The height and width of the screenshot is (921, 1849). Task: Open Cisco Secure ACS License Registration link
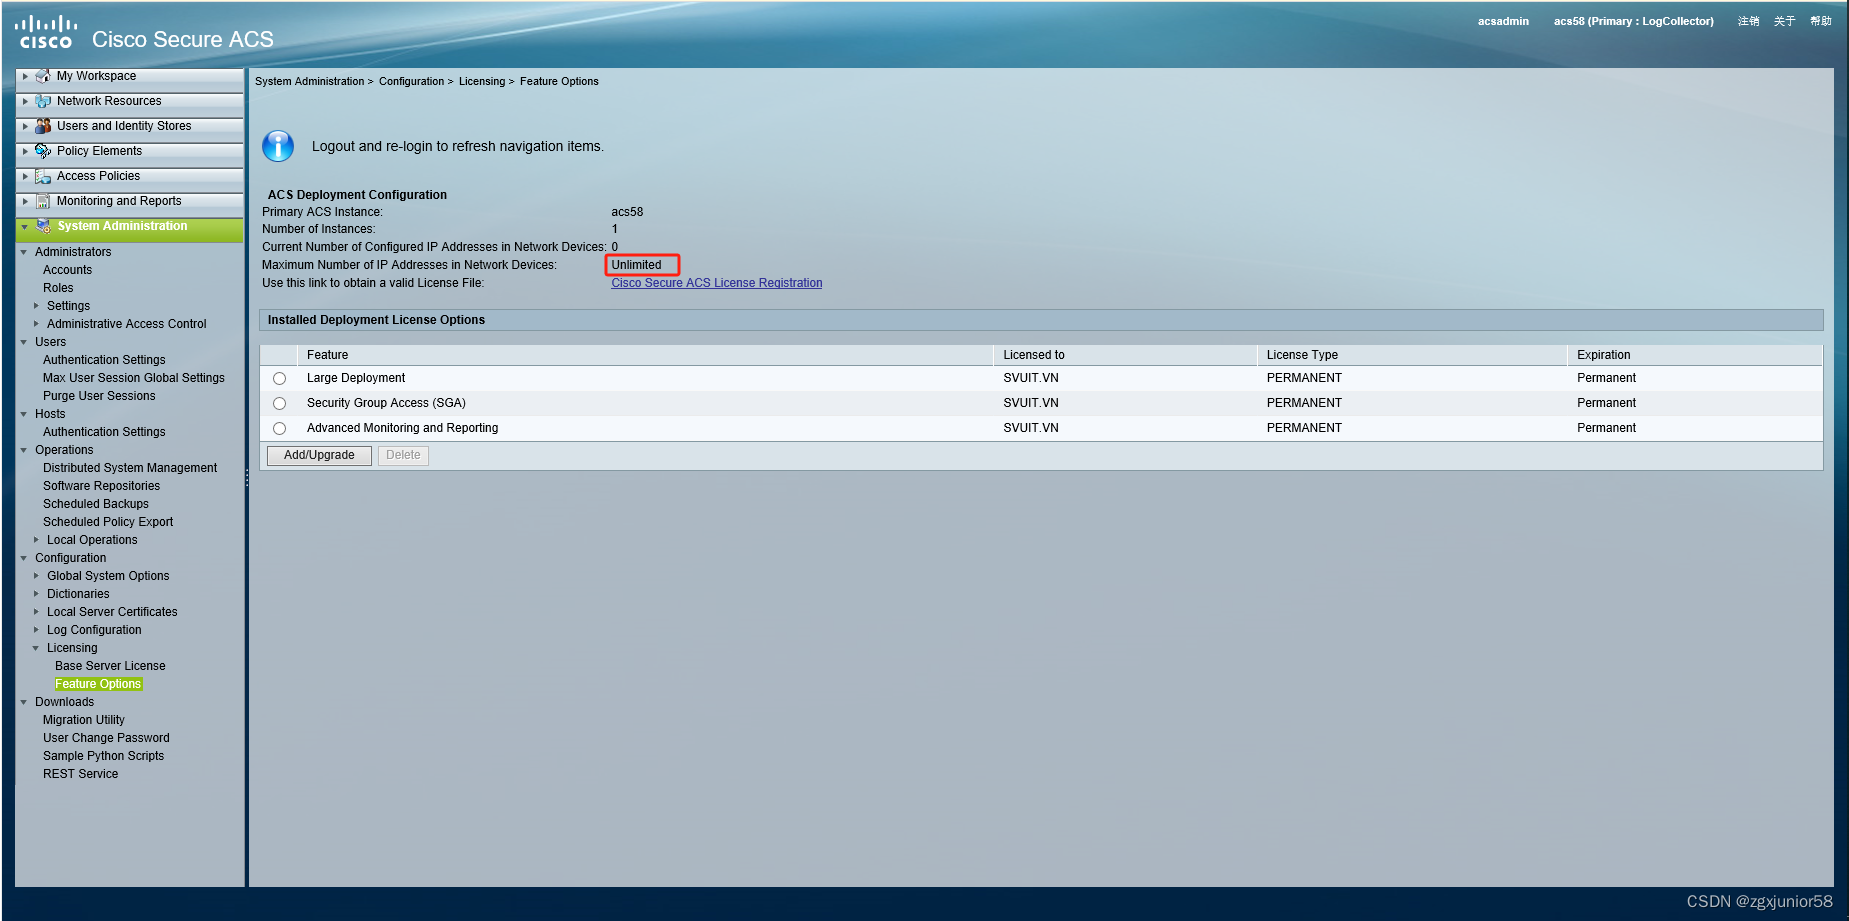click(x=717, y=283)
